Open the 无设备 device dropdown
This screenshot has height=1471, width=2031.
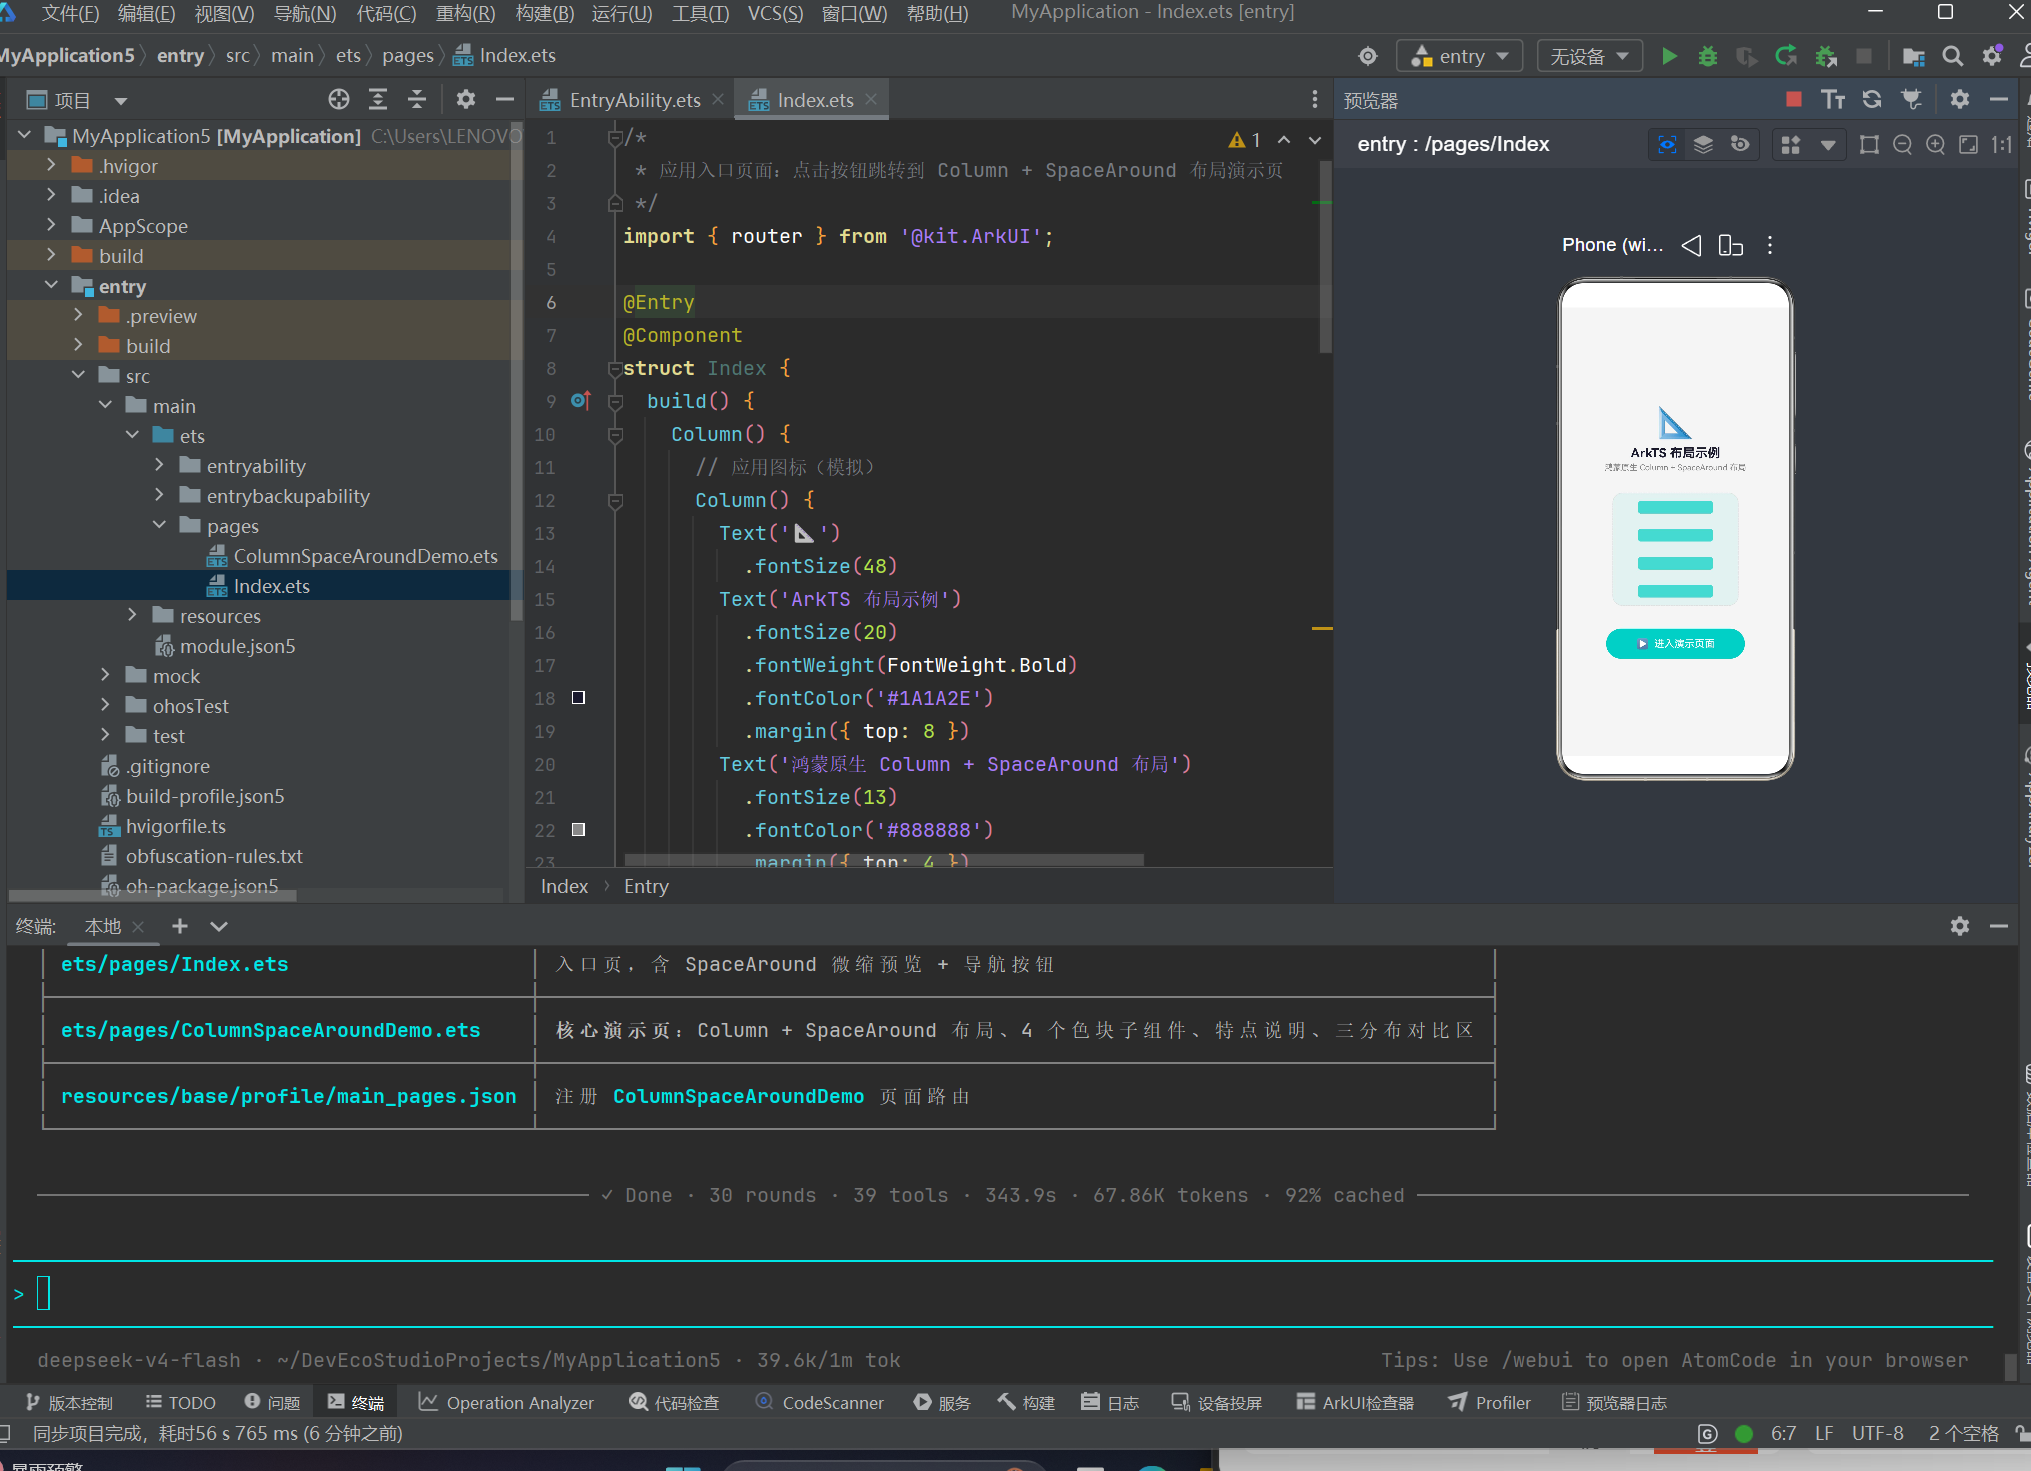(1590, 56)
